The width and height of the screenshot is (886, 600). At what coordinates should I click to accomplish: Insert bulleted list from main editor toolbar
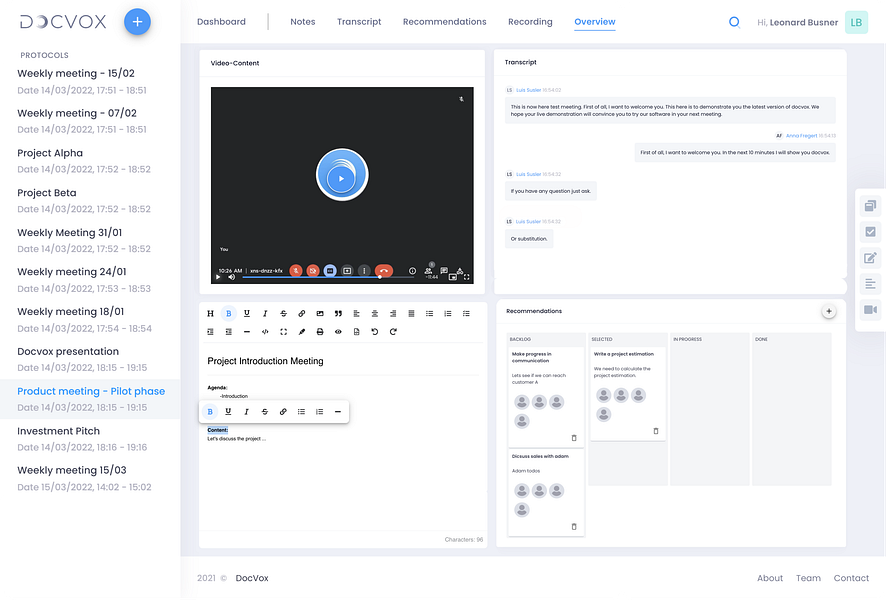429,314
